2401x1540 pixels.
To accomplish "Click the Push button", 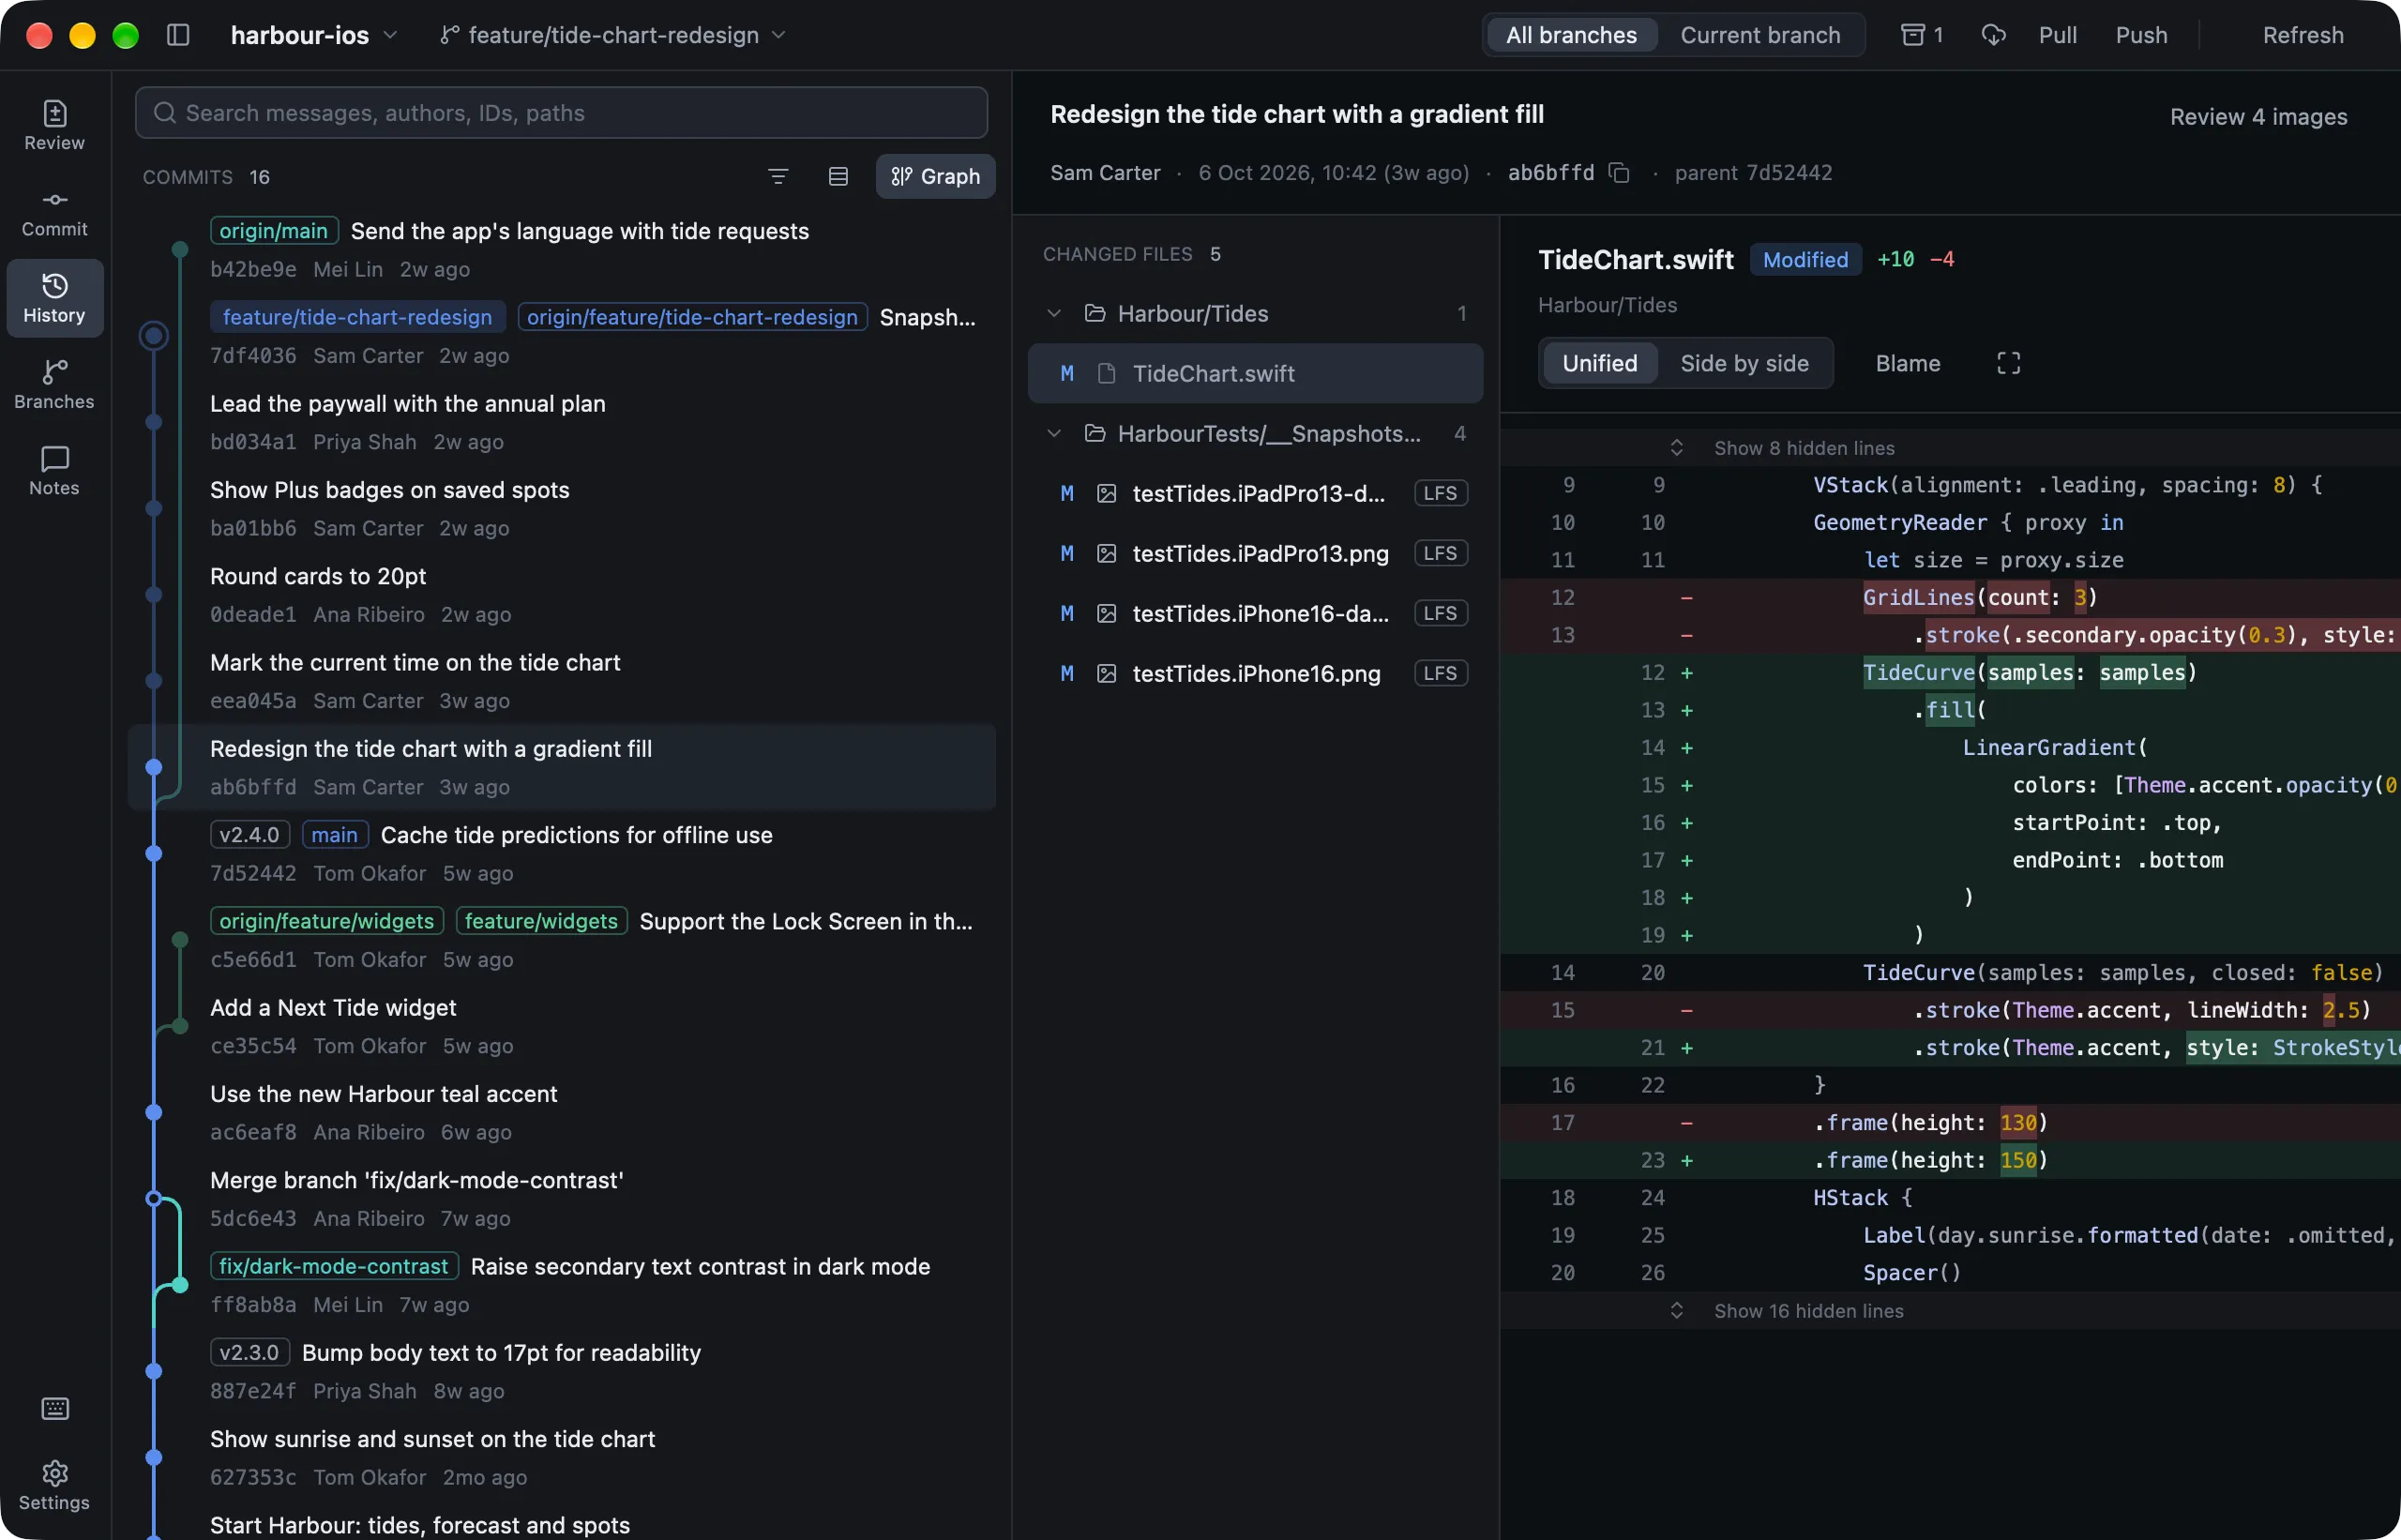I will (2141, 35).
